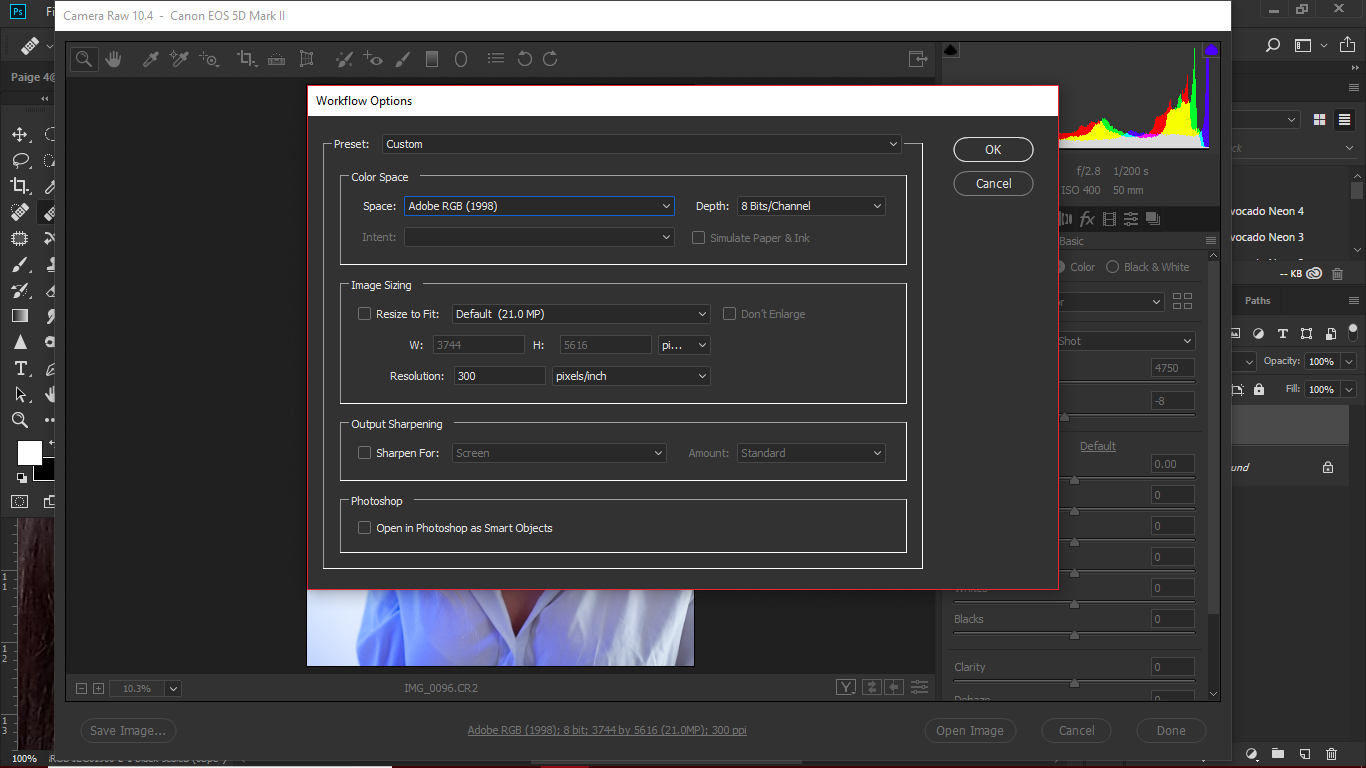The height and width of the screenshot is (768, 1366).
Task: Open the Resize to Fit Default (21.0 MP) dropdown
Action: pyautogui.click(x=581, y=314)
